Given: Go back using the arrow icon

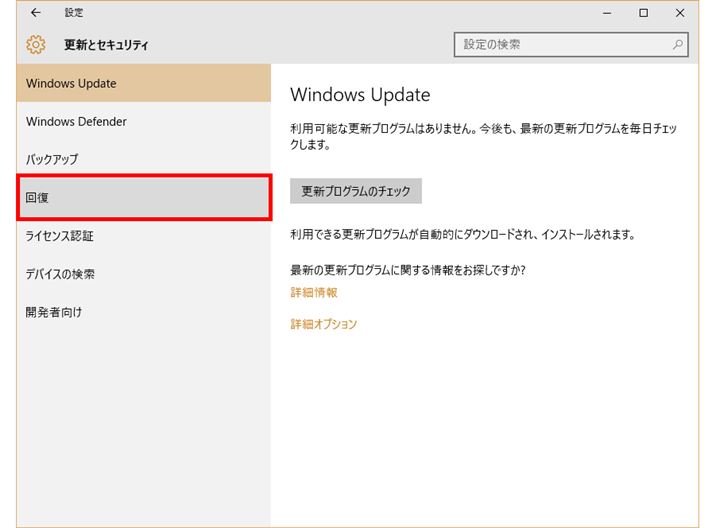Looking at the screenshot, I should [36, 13].
